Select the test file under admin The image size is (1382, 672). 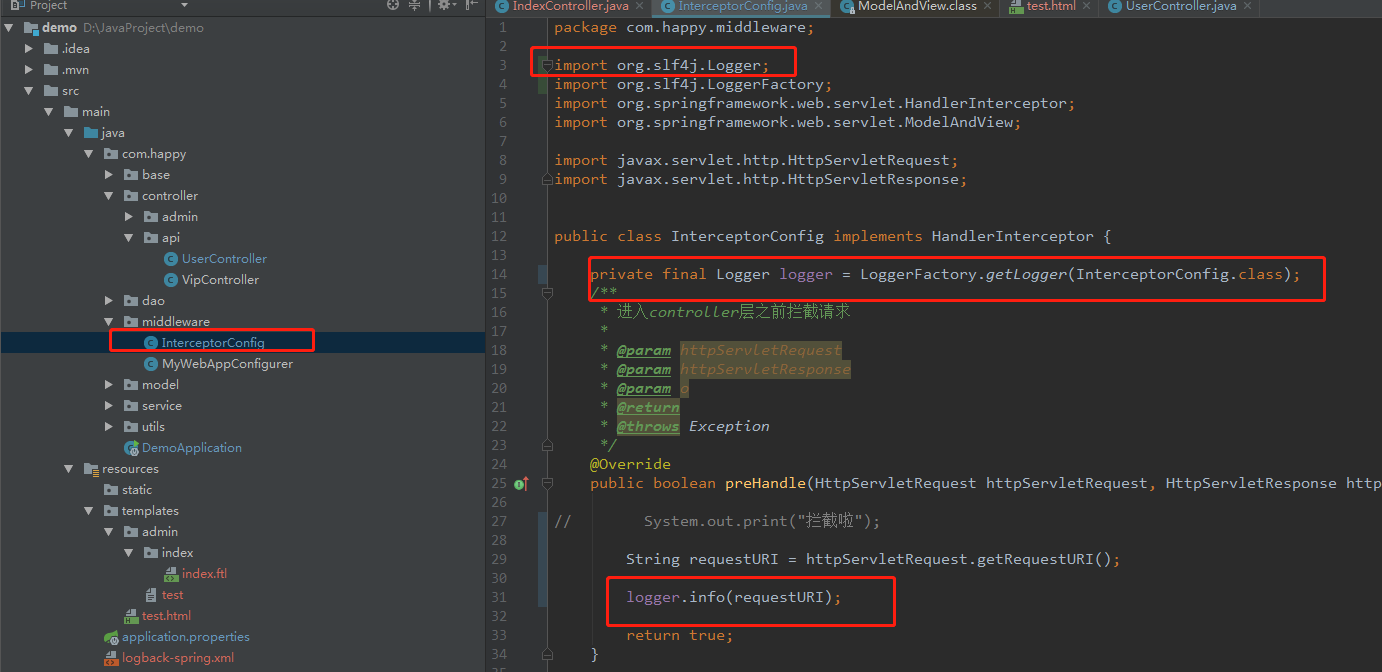point(172,595)
